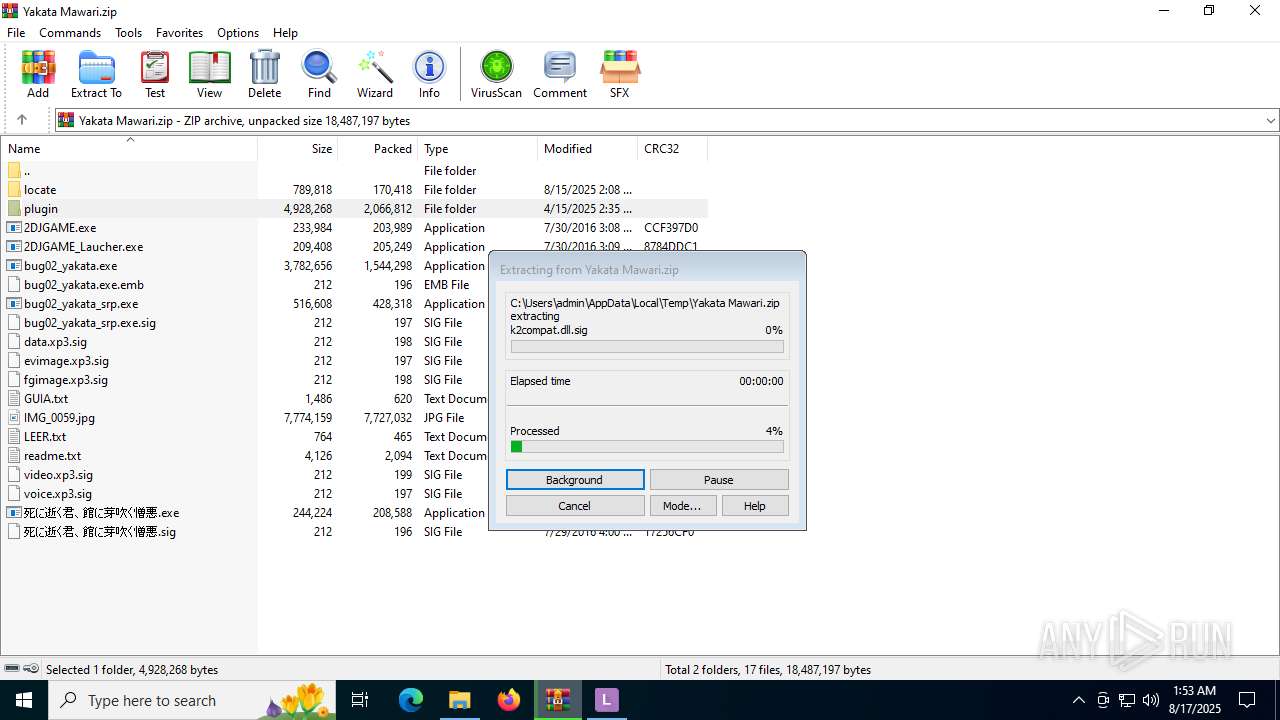Open the Options menu
The height and width of the screenshot is (720, 1280).
click(x=238, y=32)
